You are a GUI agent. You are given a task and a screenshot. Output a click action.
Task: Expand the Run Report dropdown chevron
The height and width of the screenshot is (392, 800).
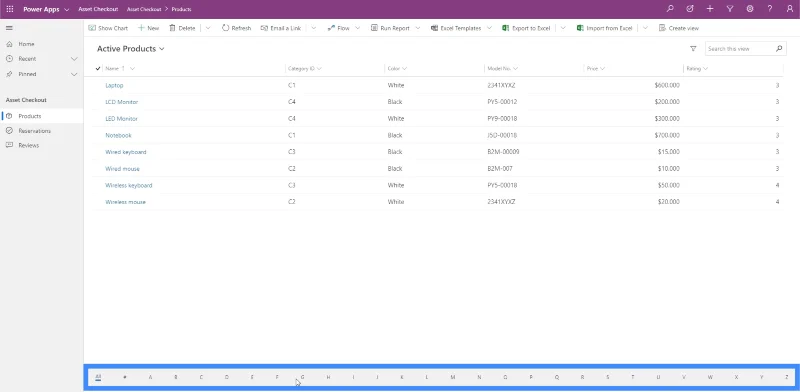[x=418, y=28]
